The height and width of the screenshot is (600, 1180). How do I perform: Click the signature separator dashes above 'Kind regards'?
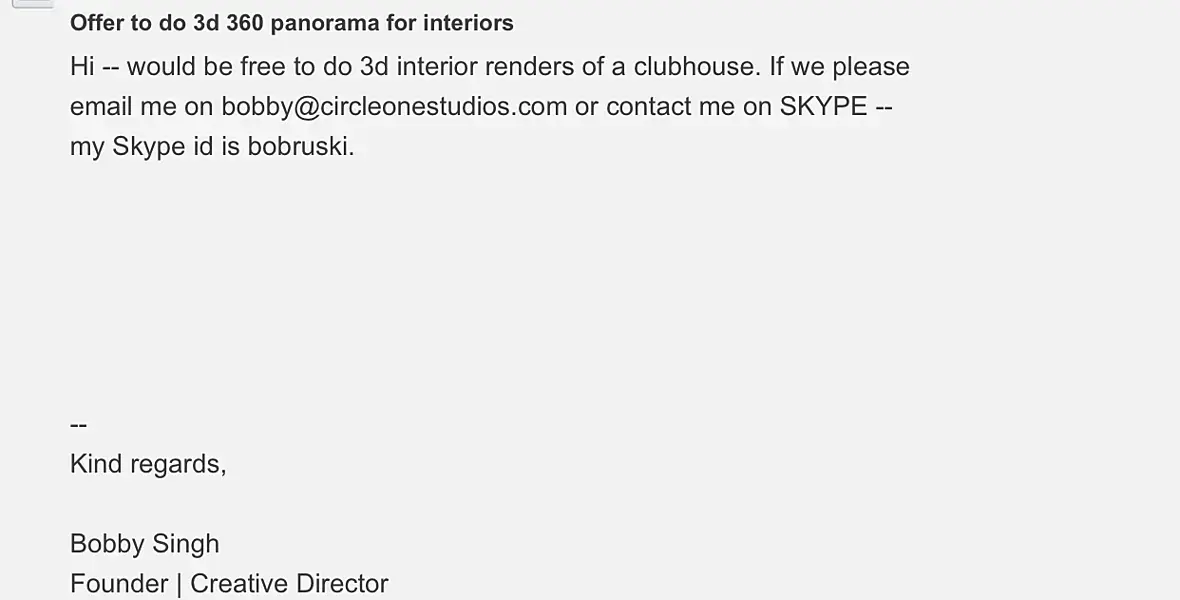coord(79,425)
